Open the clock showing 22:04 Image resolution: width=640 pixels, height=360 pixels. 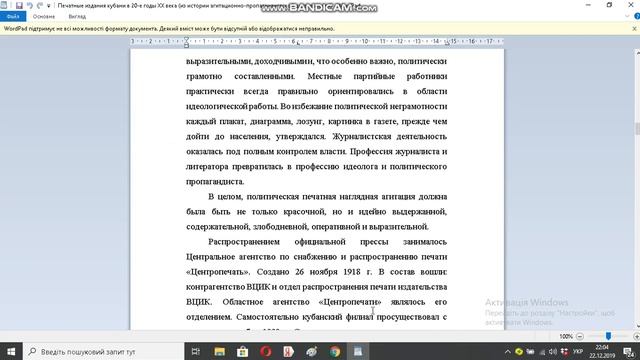click(x=602, y=351)
